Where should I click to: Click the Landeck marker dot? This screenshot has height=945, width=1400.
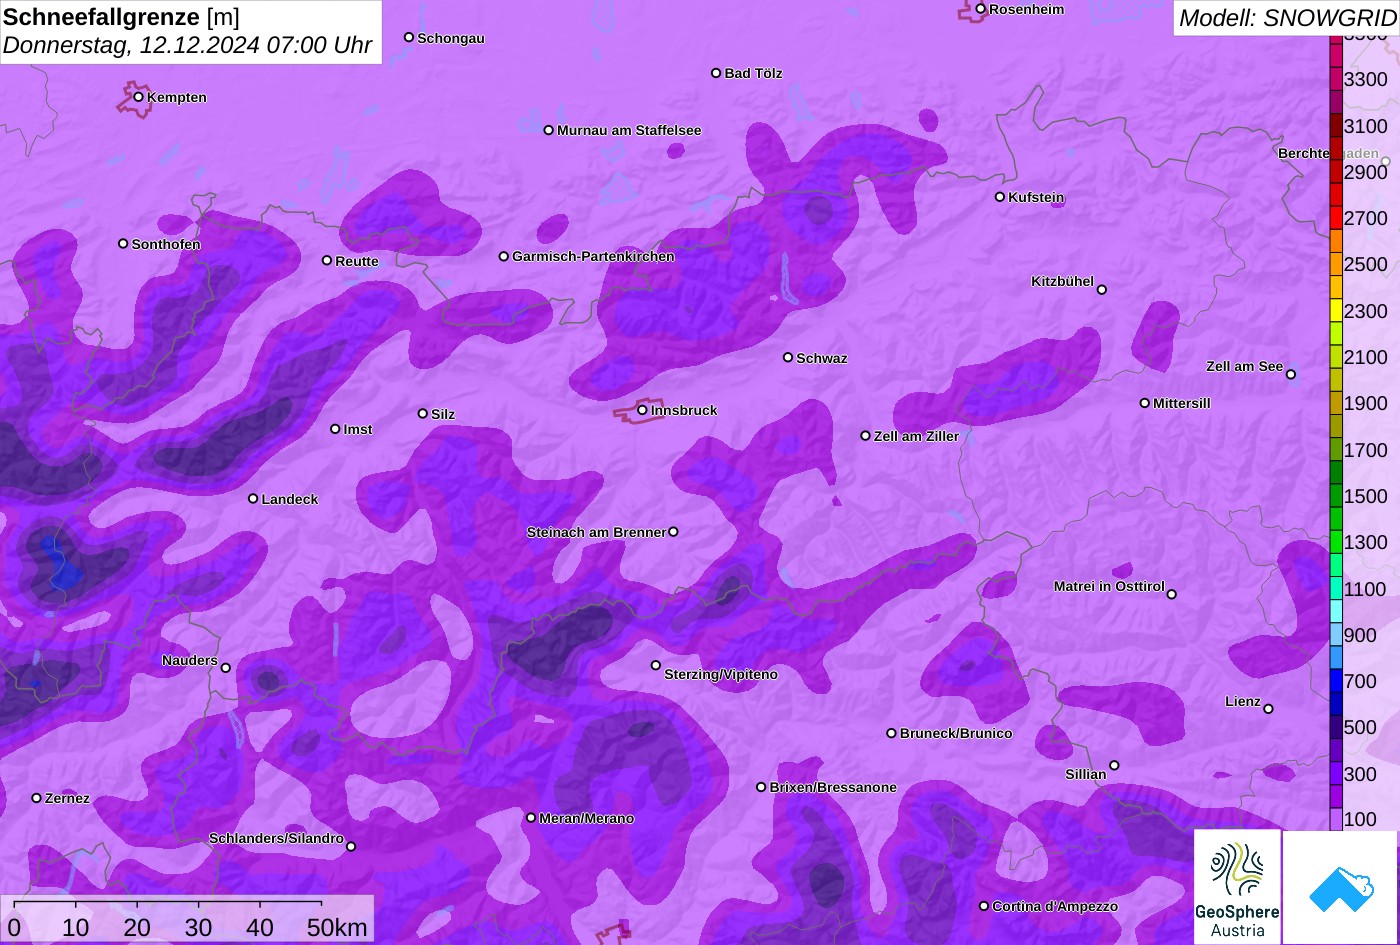(253, 499)
